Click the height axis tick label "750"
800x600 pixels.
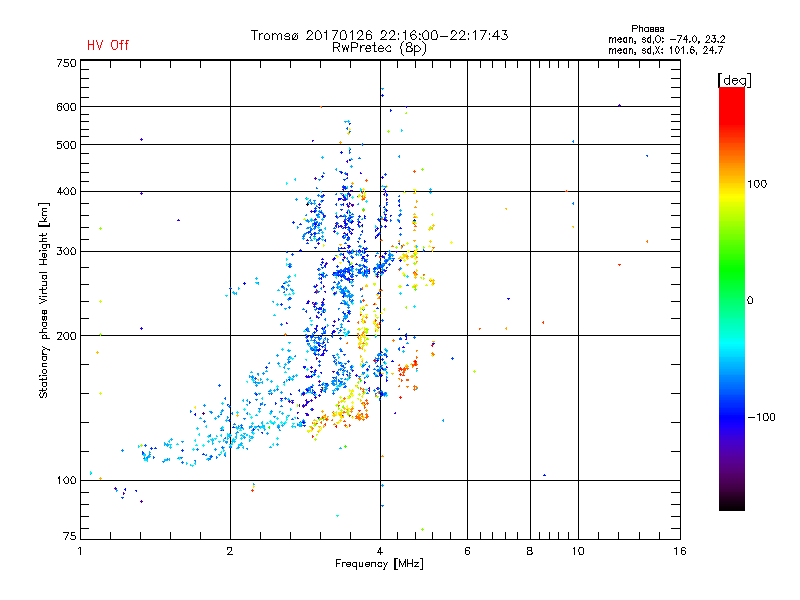(x=66, y=63)
